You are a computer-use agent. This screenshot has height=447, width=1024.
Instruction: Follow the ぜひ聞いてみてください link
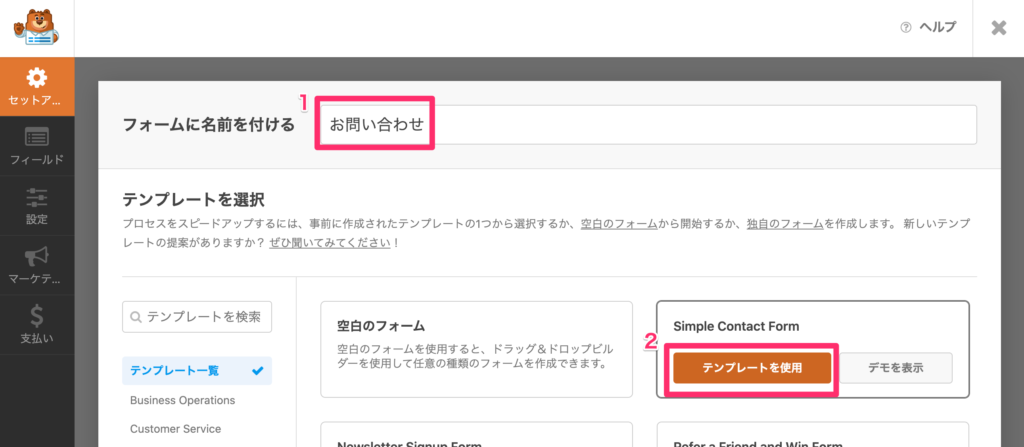pos(330,243)
